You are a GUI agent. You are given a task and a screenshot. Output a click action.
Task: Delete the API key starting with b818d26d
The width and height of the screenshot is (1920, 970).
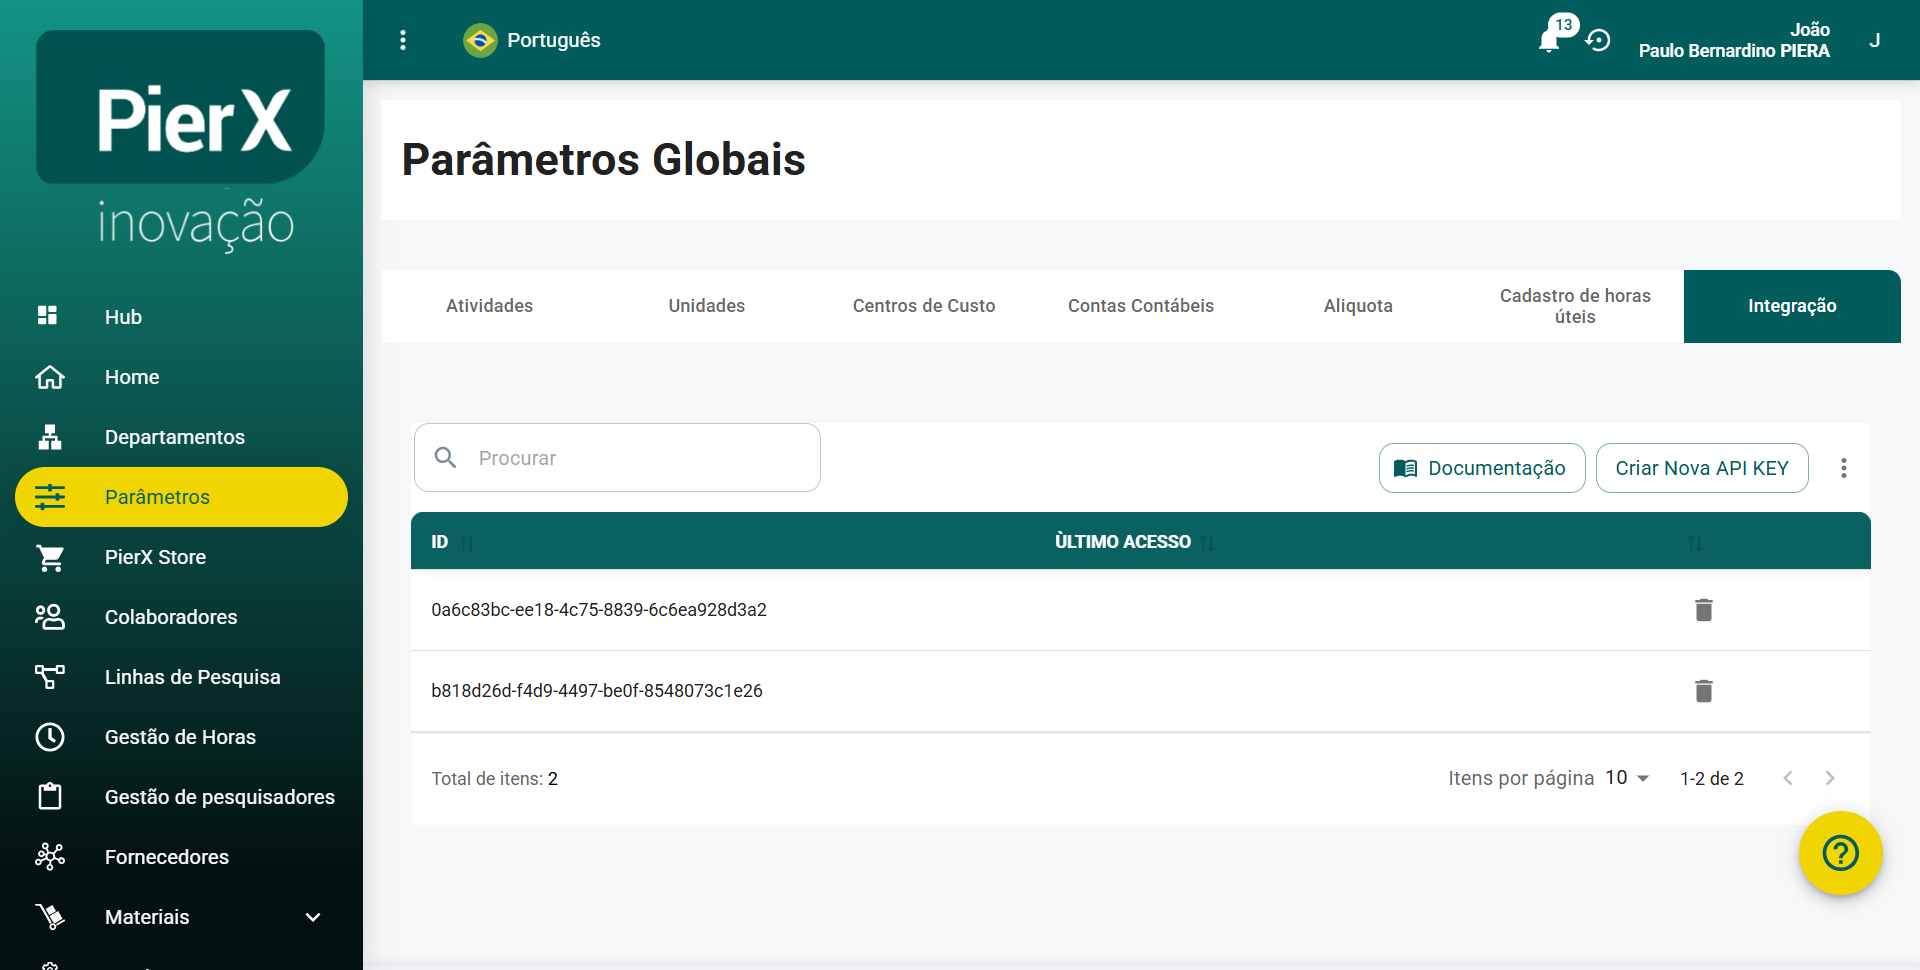click(1704, 691)
